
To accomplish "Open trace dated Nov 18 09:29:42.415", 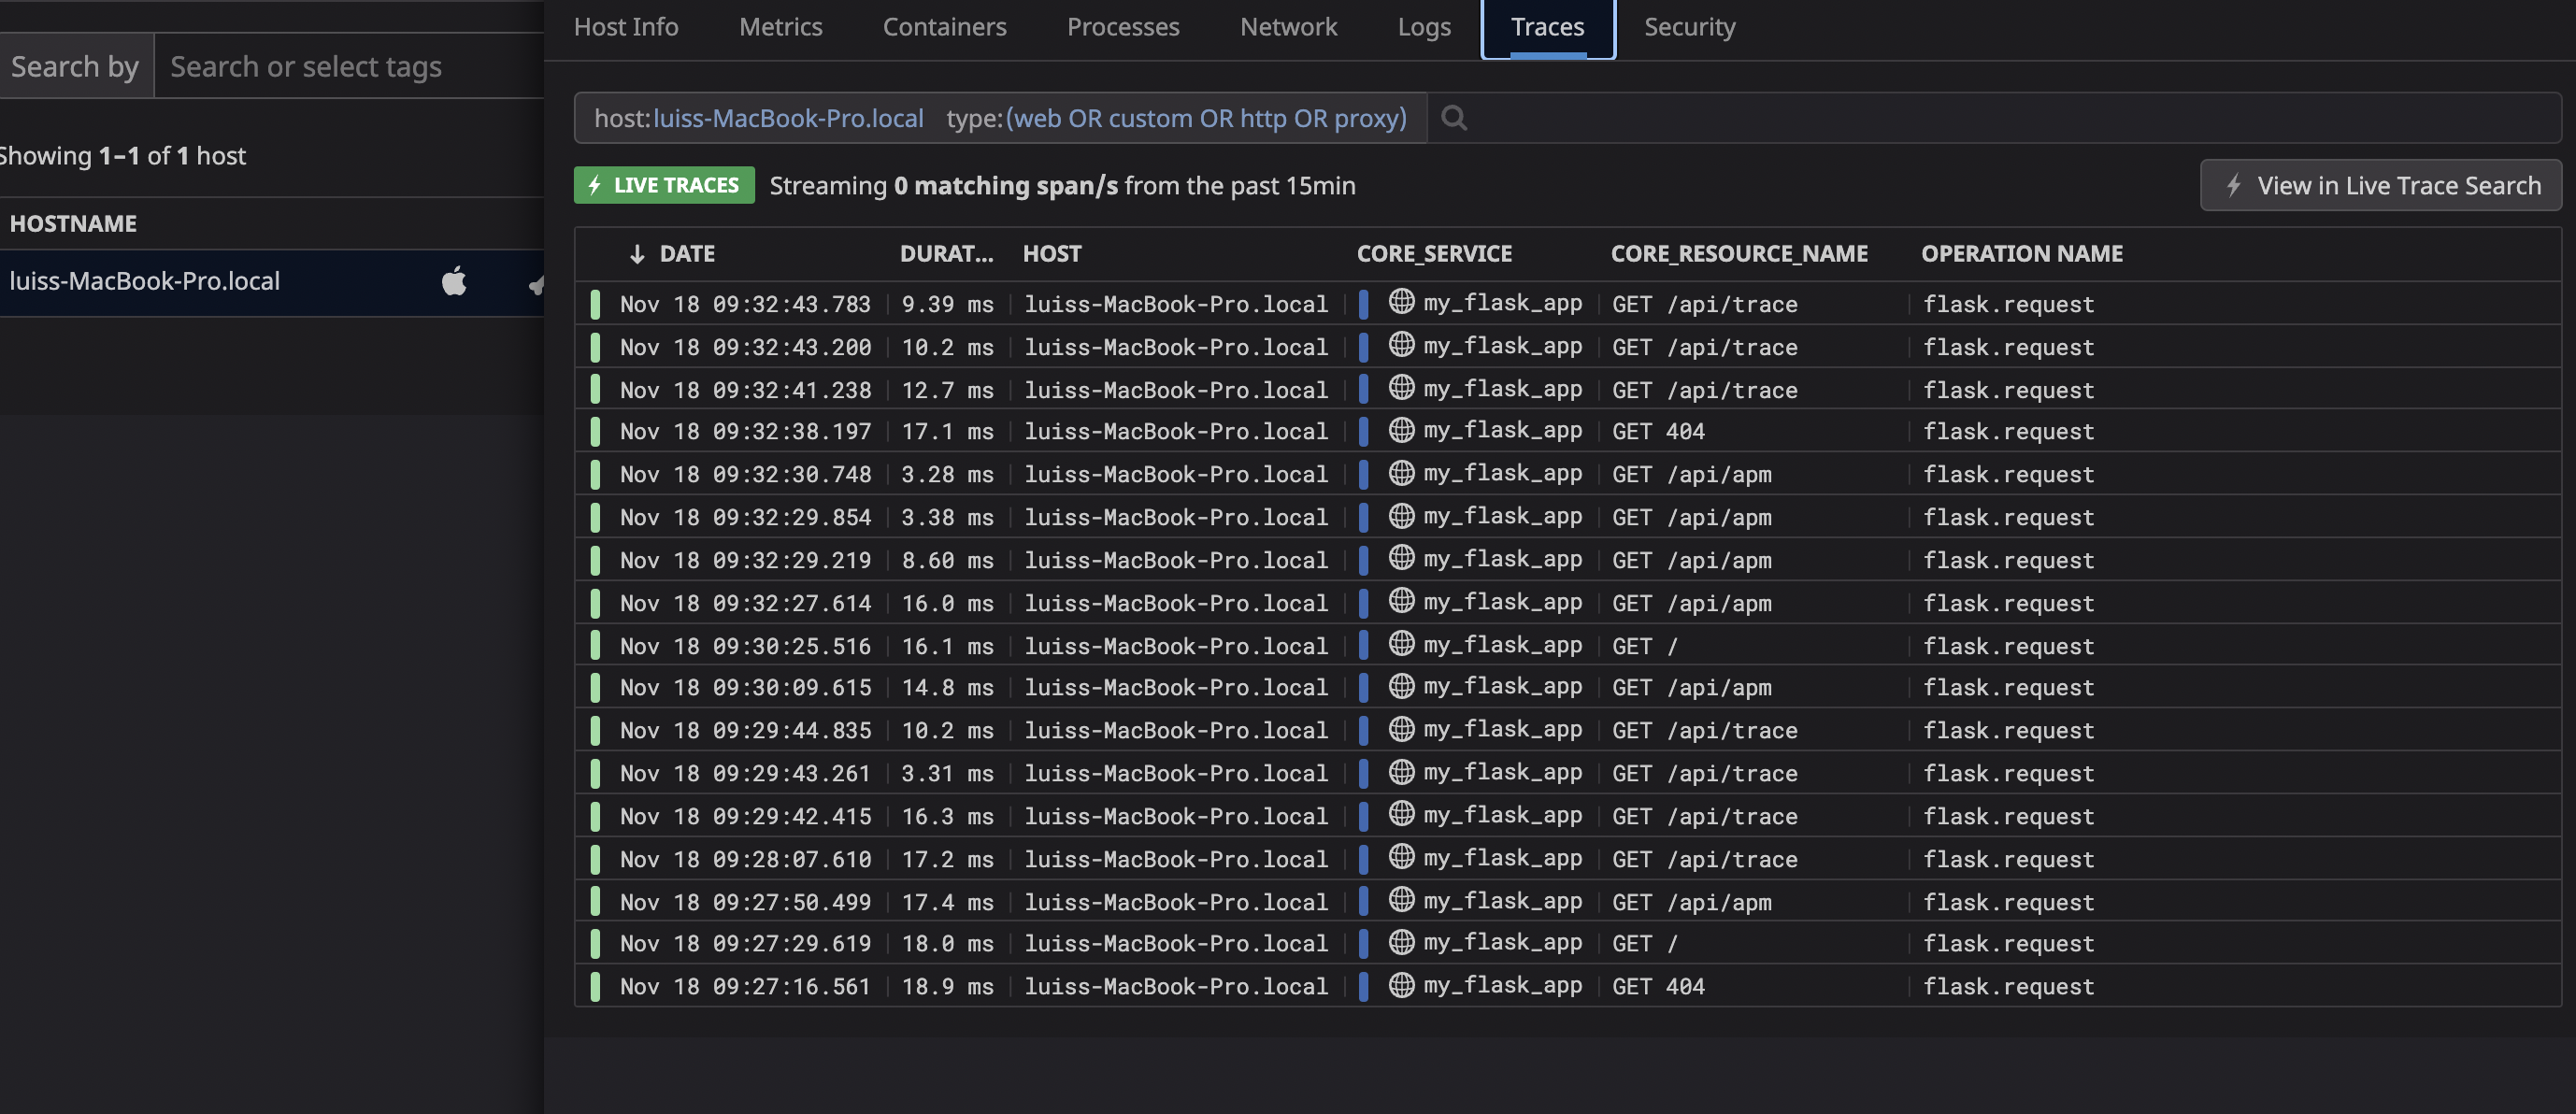I will [x=1567, y=817].
